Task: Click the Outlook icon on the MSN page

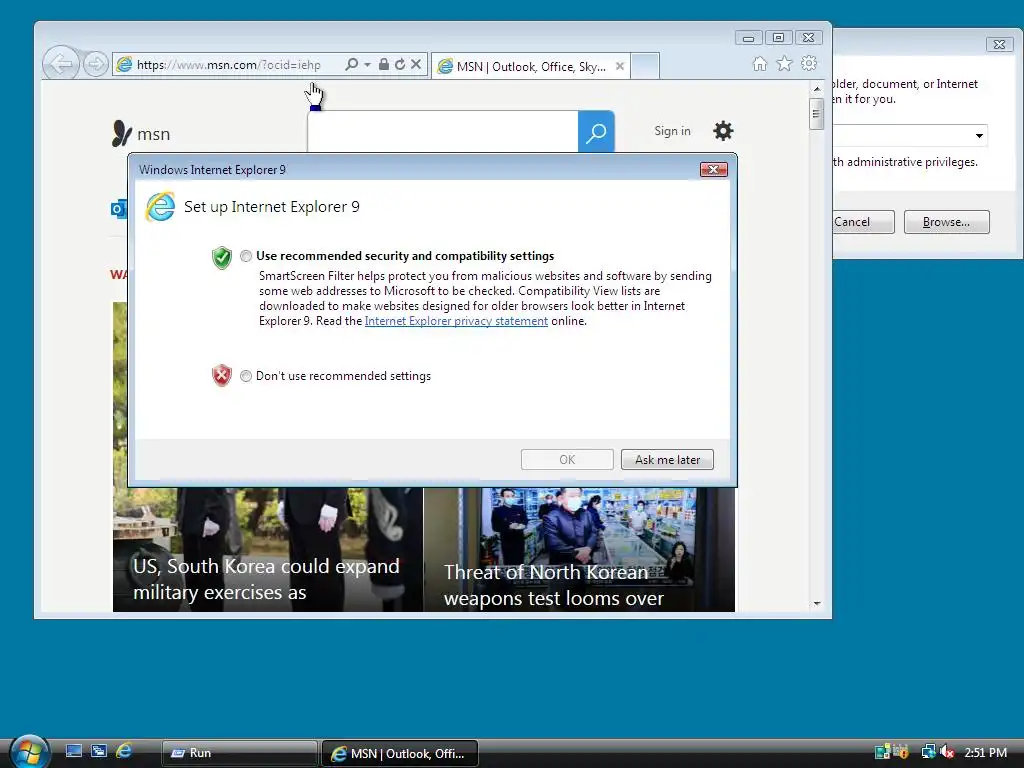Action: pos(119,209)
